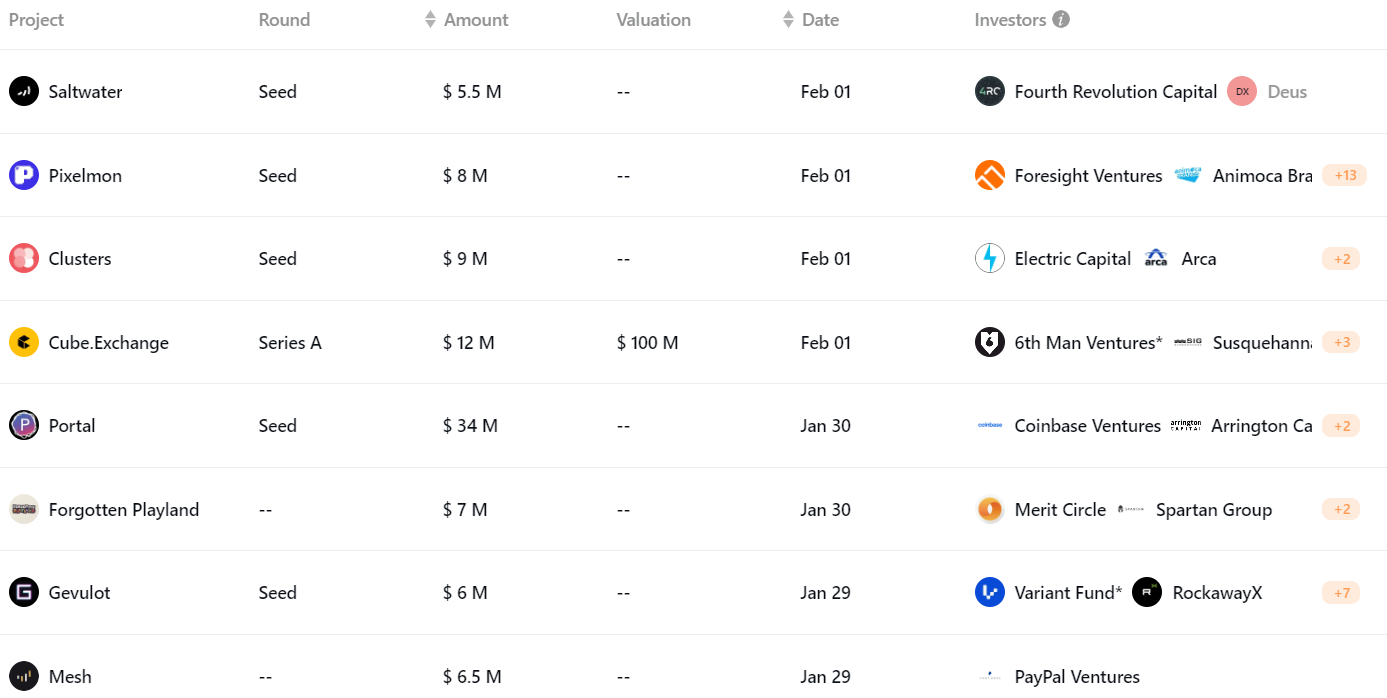Click the Gevulot black G logo

click(24, 592)
